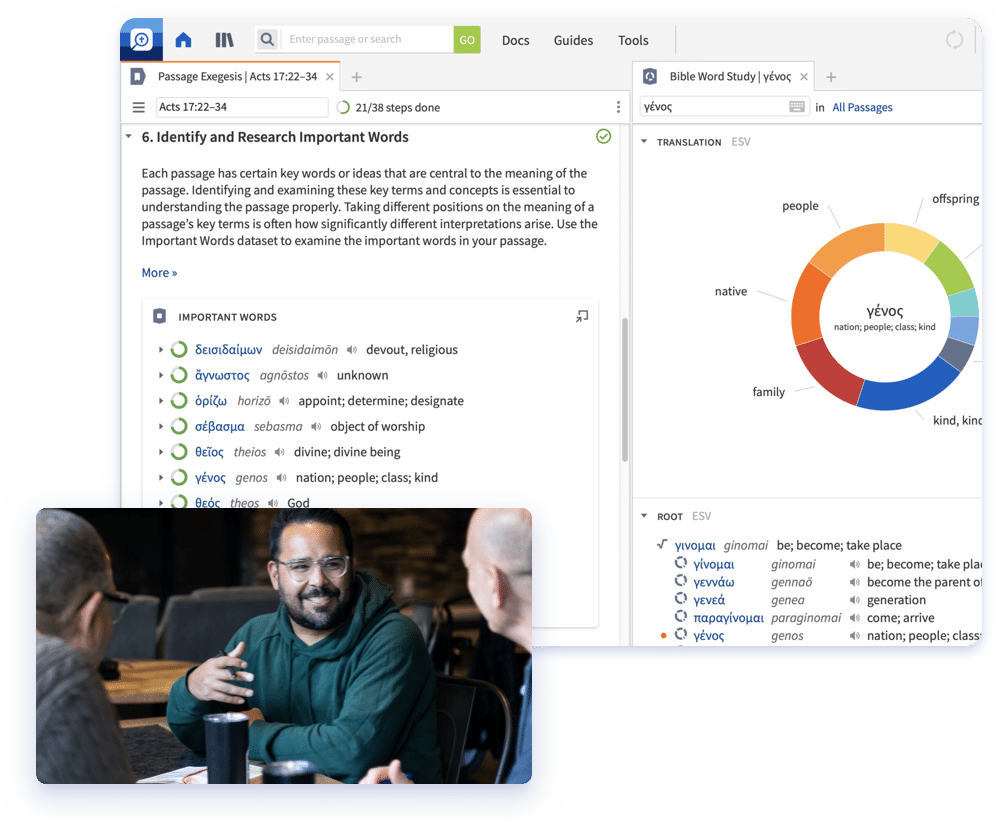Click the Logos app logo icon

141,40
